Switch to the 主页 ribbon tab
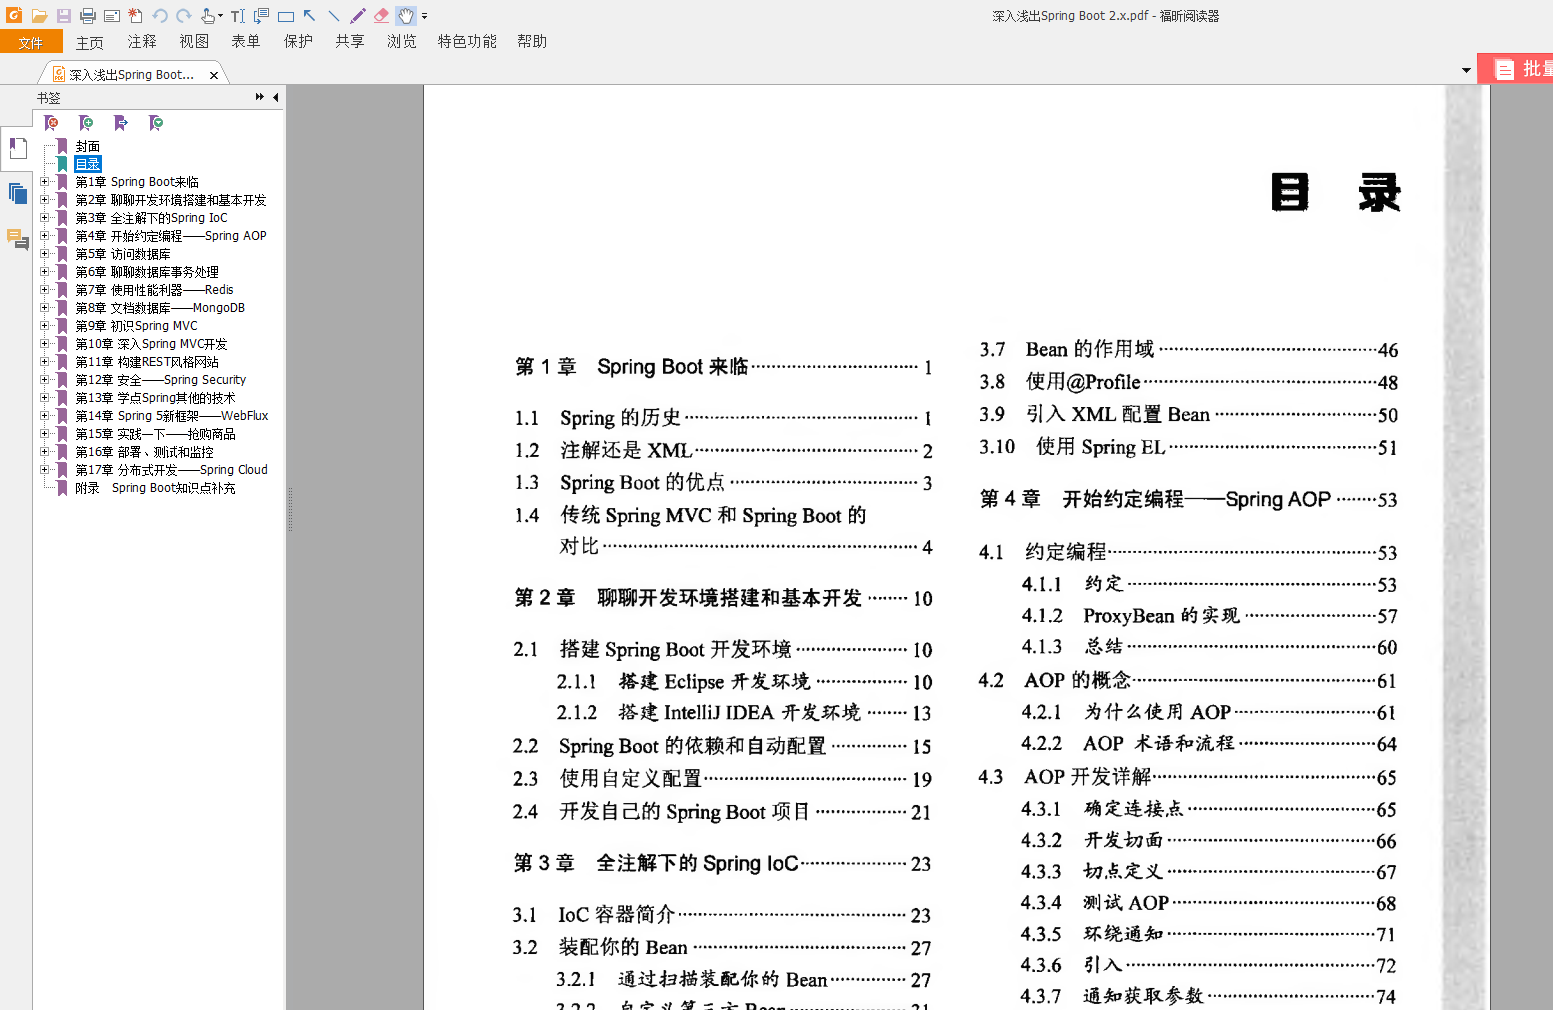Image resolution: width=1553 pixels, height=1010 pixels. [x=90, y=42]
